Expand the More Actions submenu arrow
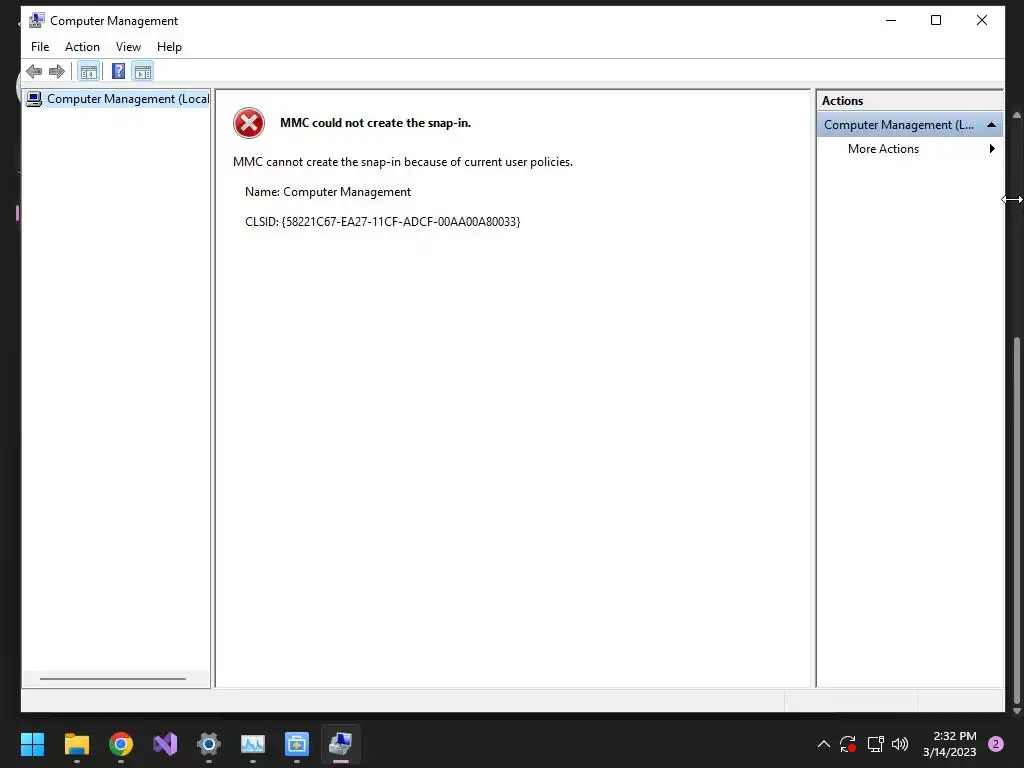The width and height of the screenshot is (1024, 768). click(x=992, y=149)
